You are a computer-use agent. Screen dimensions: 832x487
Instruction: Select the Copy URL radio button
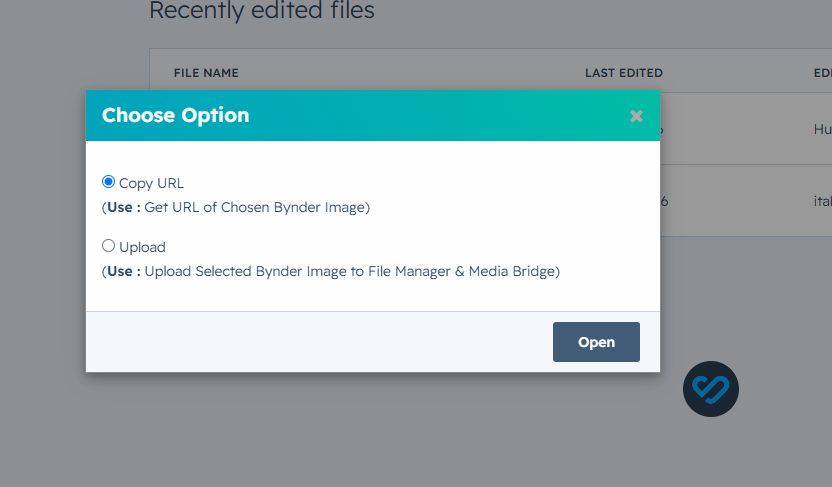[108, 182]
